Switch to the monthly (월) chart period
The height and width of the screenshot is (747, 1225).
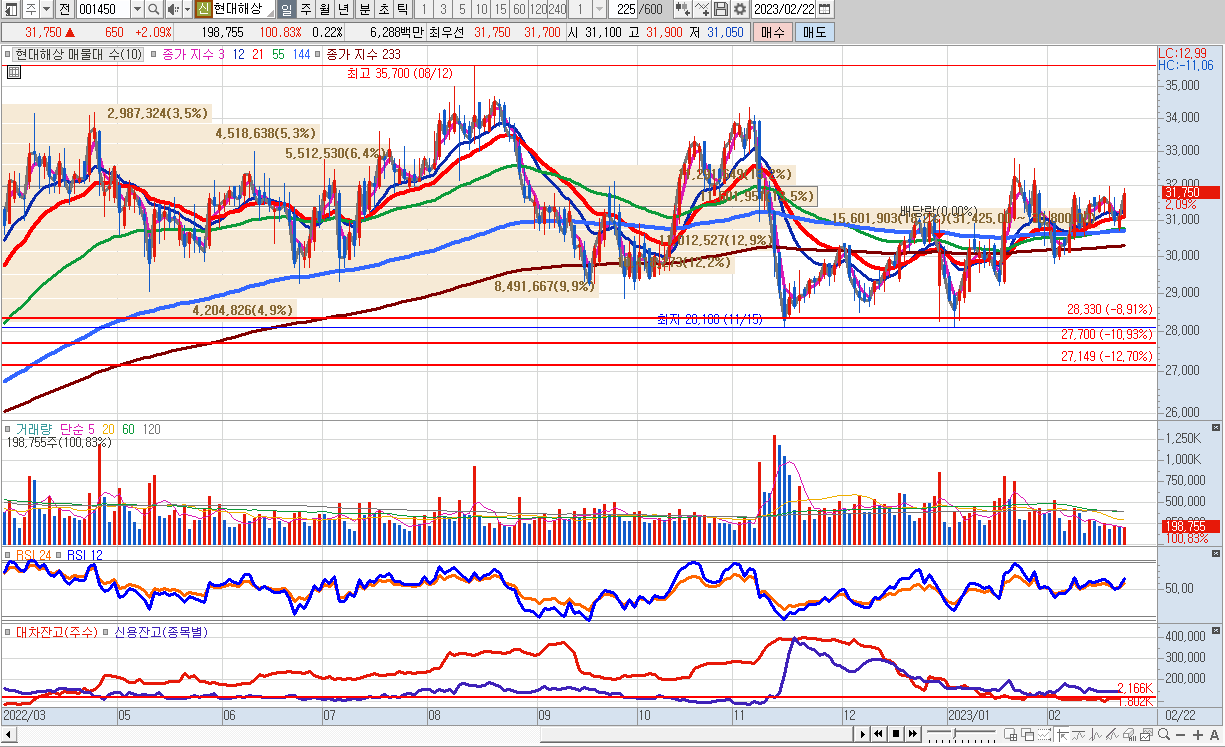tap(325, 9)
